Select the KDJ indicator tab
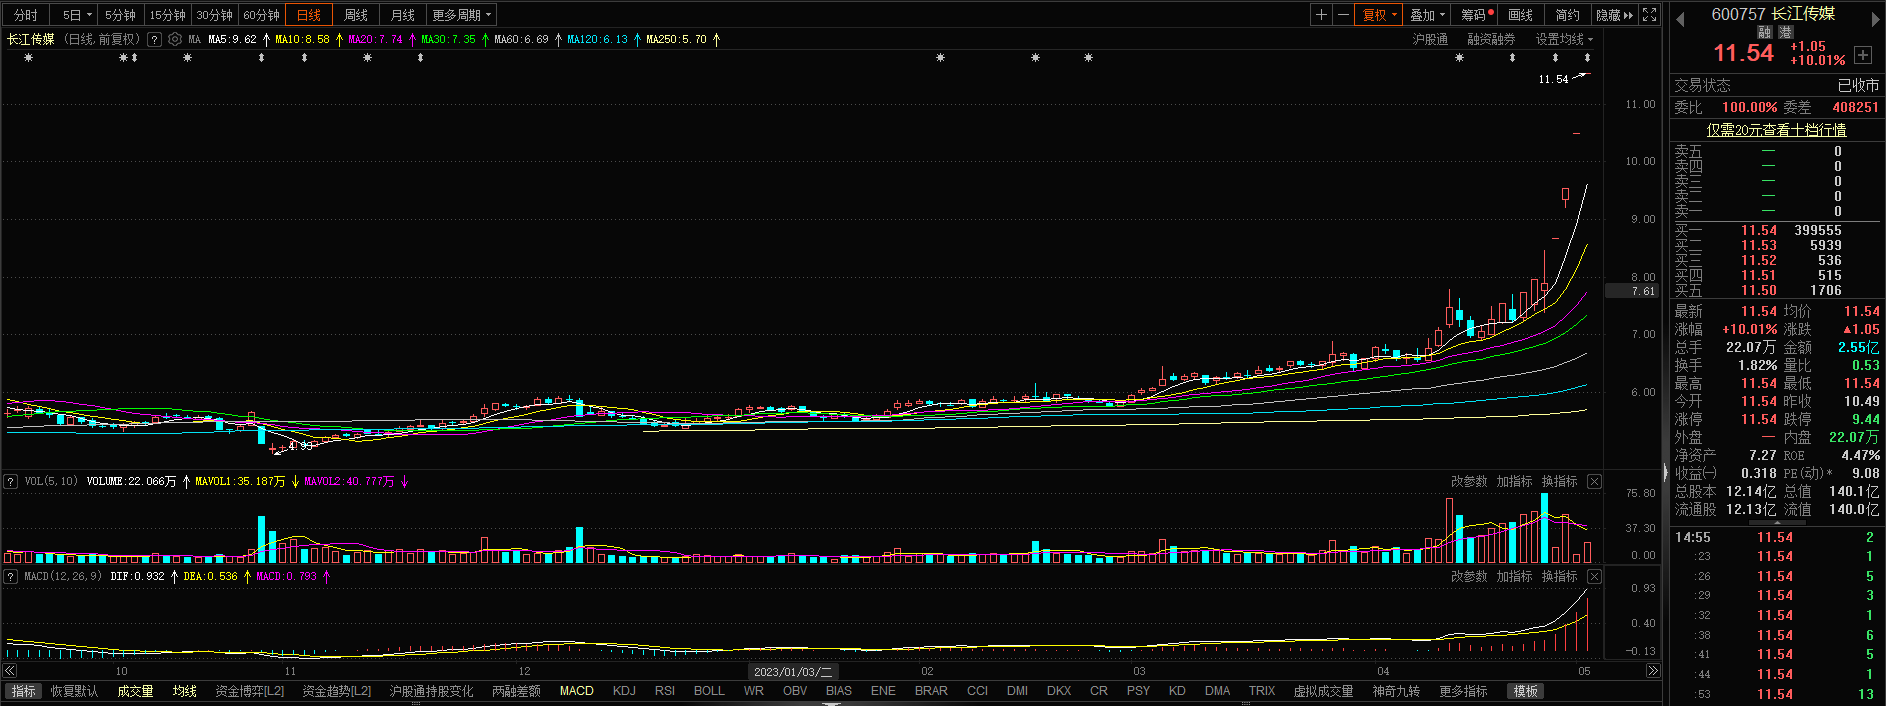The image size is (1886, 706). tap(624, 691)
